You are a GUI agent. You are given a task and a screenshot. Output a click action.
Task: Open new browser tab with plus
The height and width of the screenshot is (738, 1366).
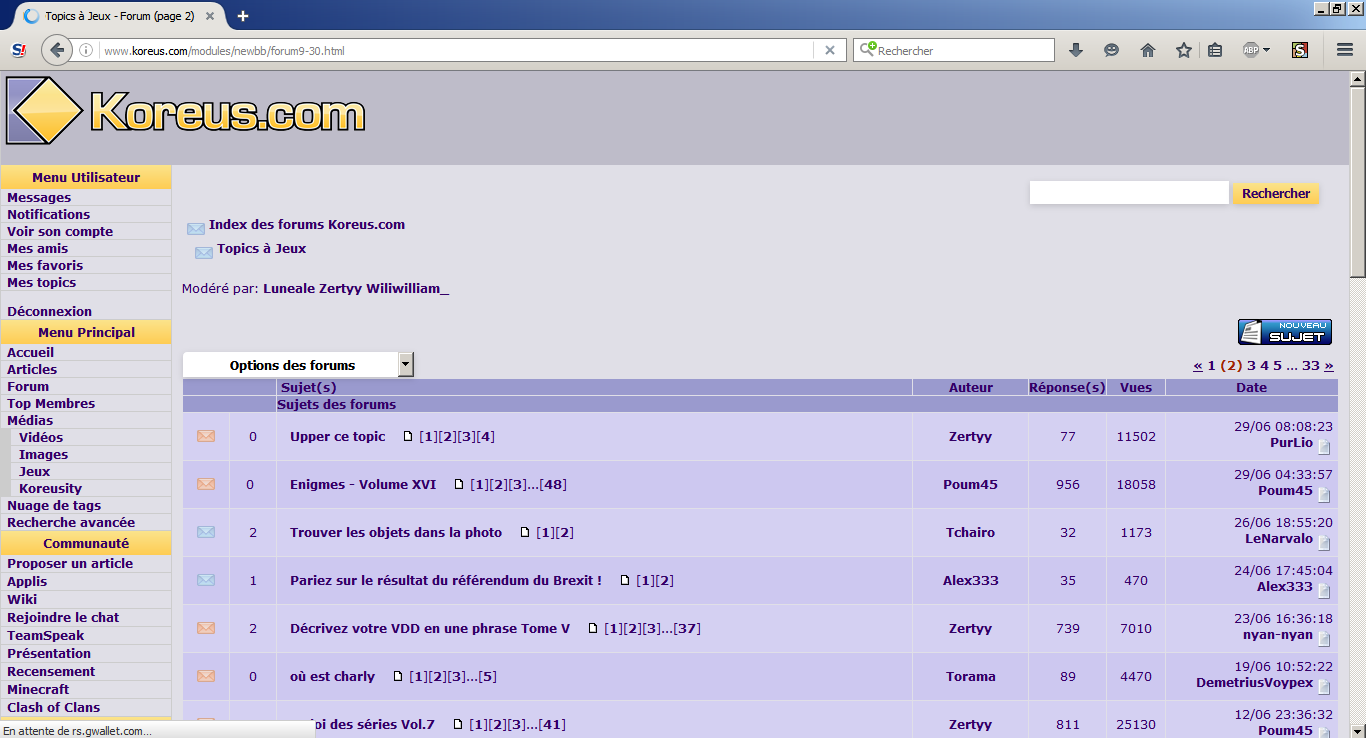243,16
